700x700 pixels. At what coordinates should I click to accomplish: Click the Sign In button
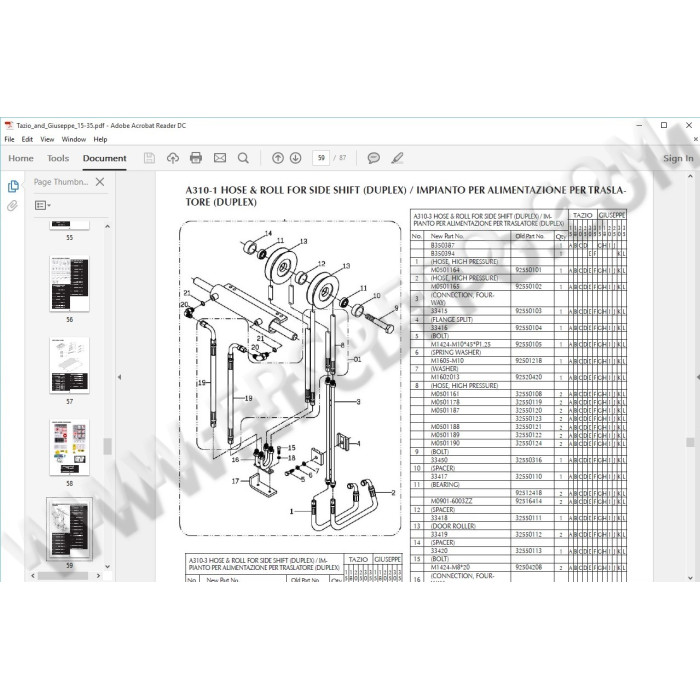(x=678, y=158)
